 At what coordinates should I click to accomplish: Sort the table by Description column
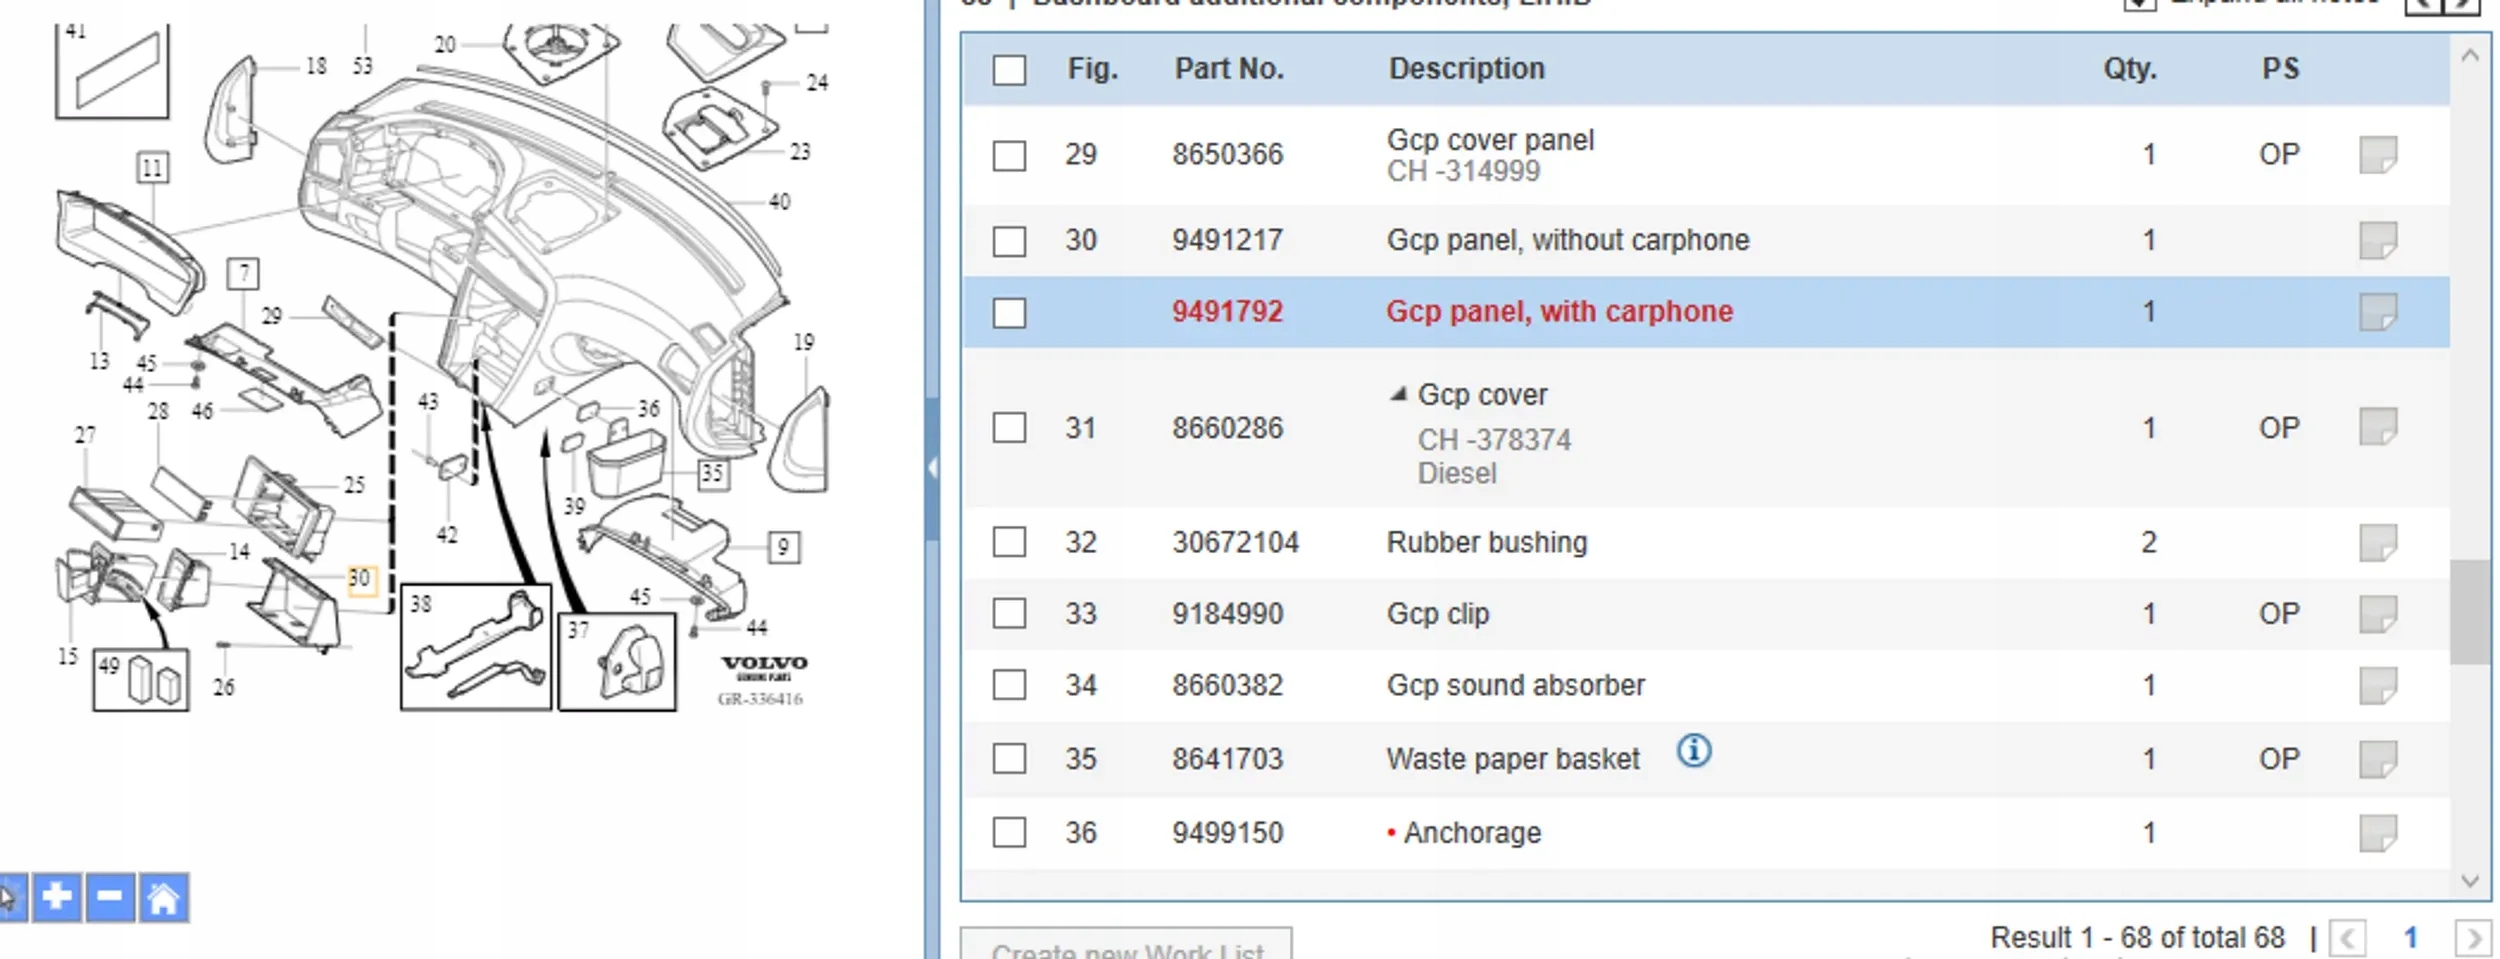[1466, 69]
